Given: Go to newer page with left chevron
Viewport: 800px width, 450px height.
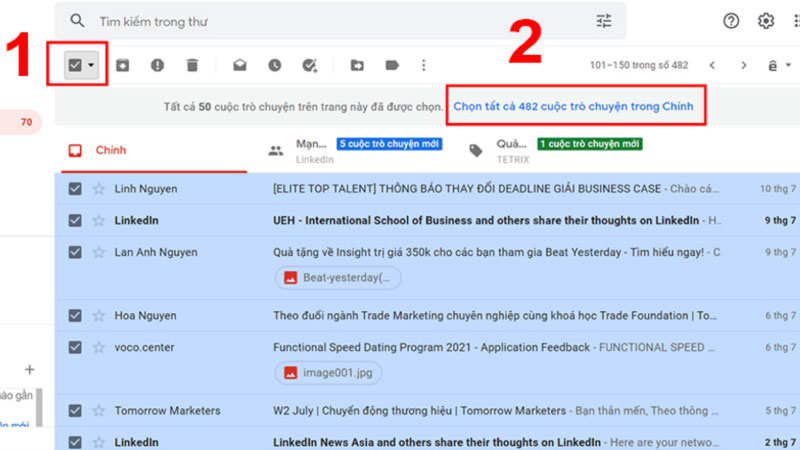Looking at the screenshot, I should (712, 65).
